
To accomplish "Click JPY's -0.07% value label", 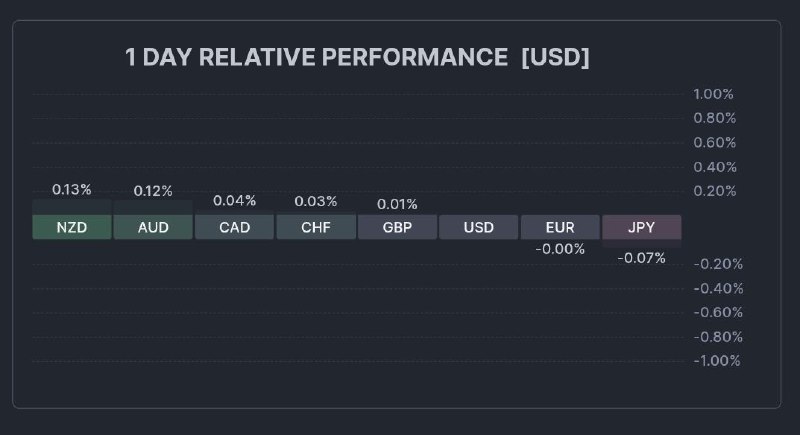I will (x=641, y=258).
